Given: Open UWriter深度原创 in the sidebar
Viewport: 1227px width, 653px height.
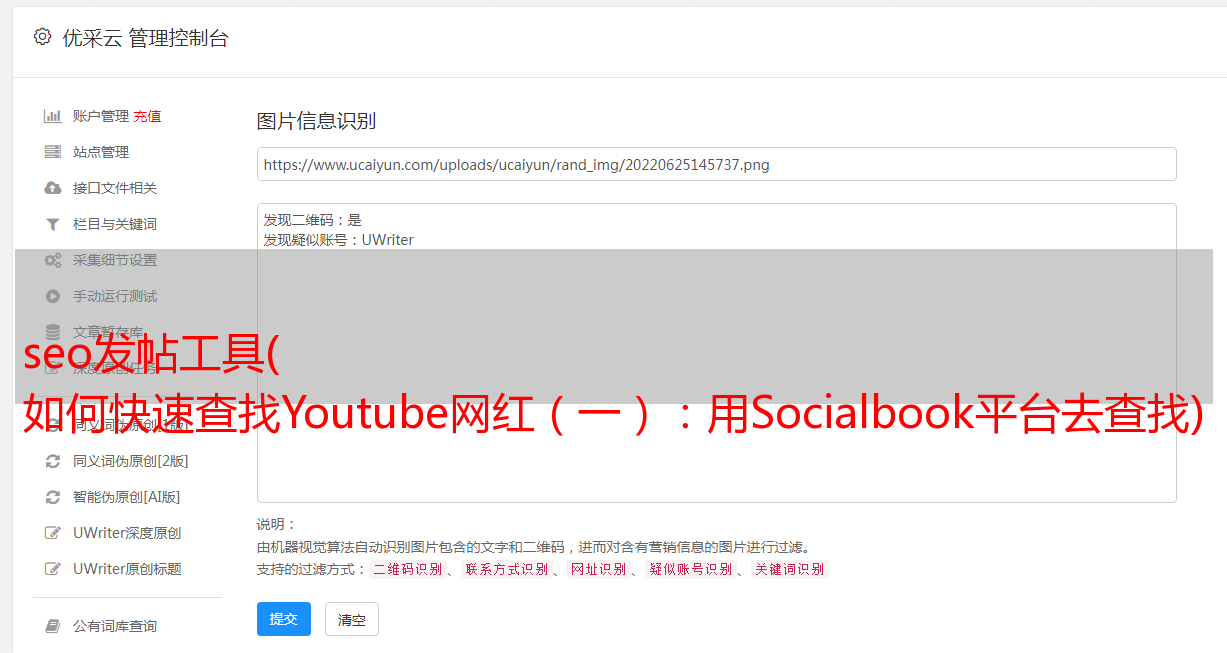Looking at the screenshot, I should click(x=127, y=533).
